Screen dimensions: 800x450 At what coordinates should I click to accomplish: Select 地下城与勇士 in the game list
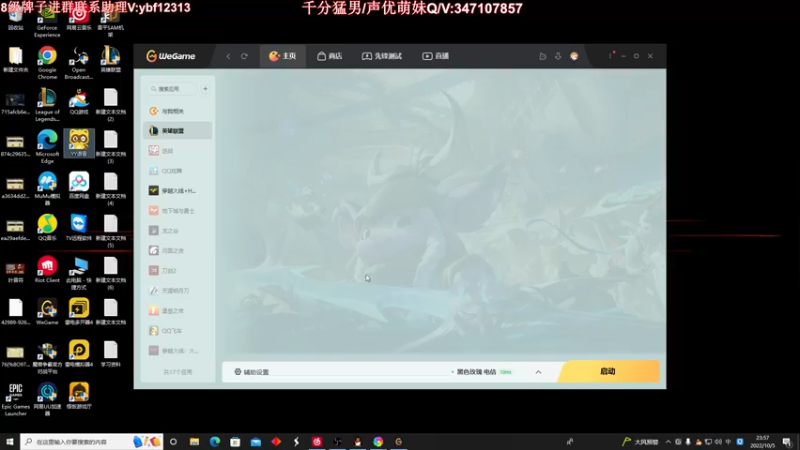click(178, 211)
